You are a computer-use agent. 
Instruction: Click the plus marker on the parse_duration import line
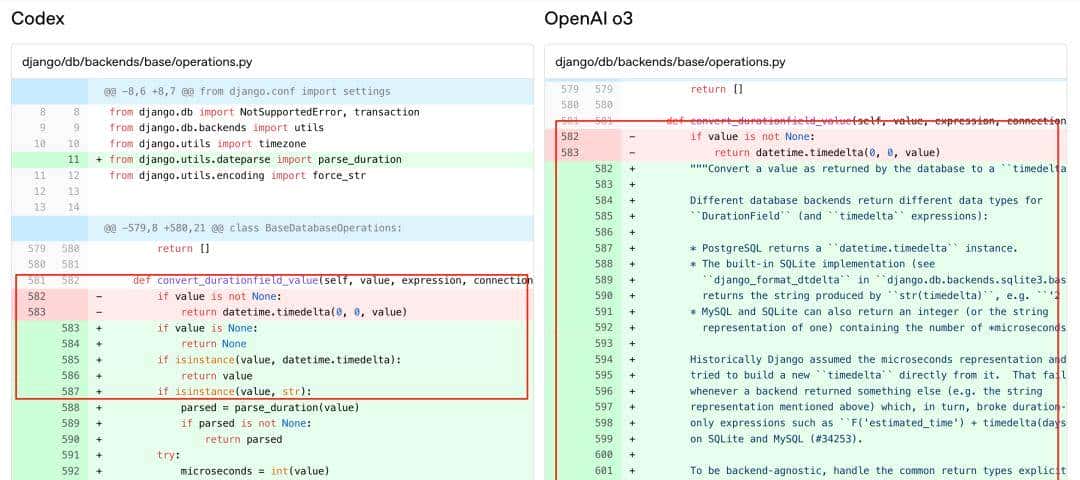tap(99, 160)
